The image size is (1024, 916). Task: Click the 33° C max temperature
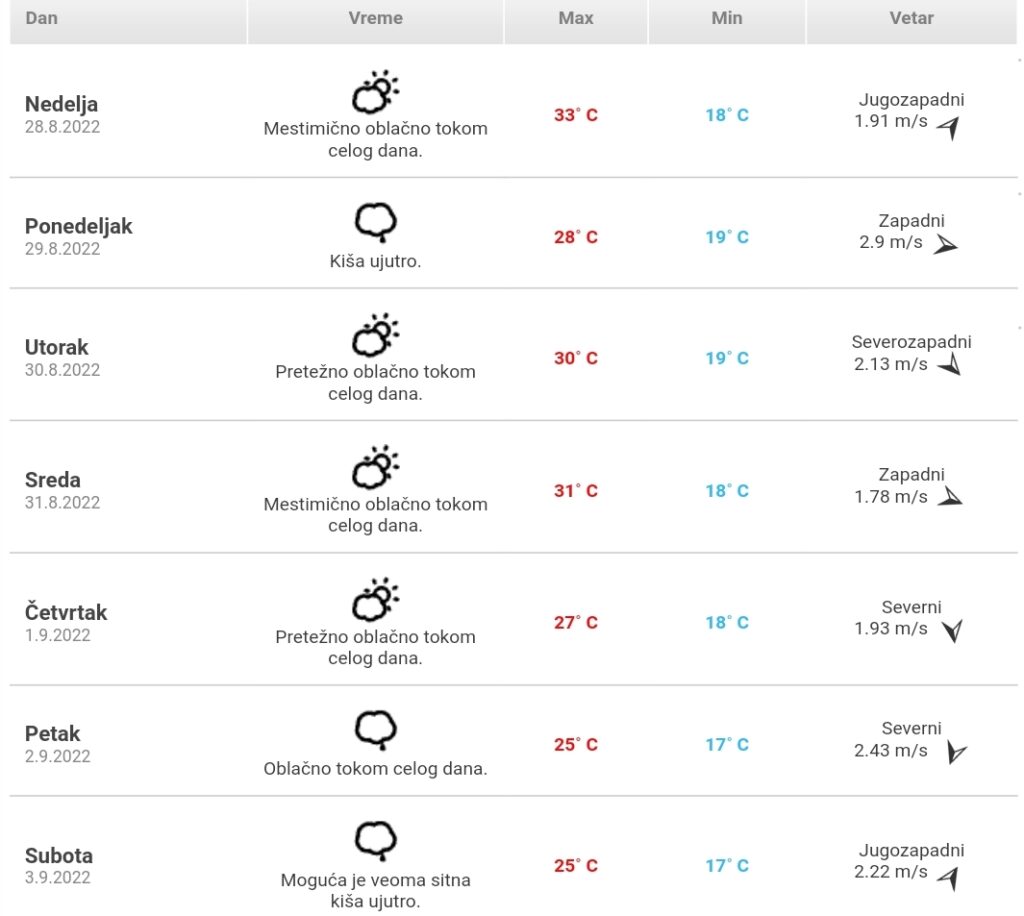point(576,115)
